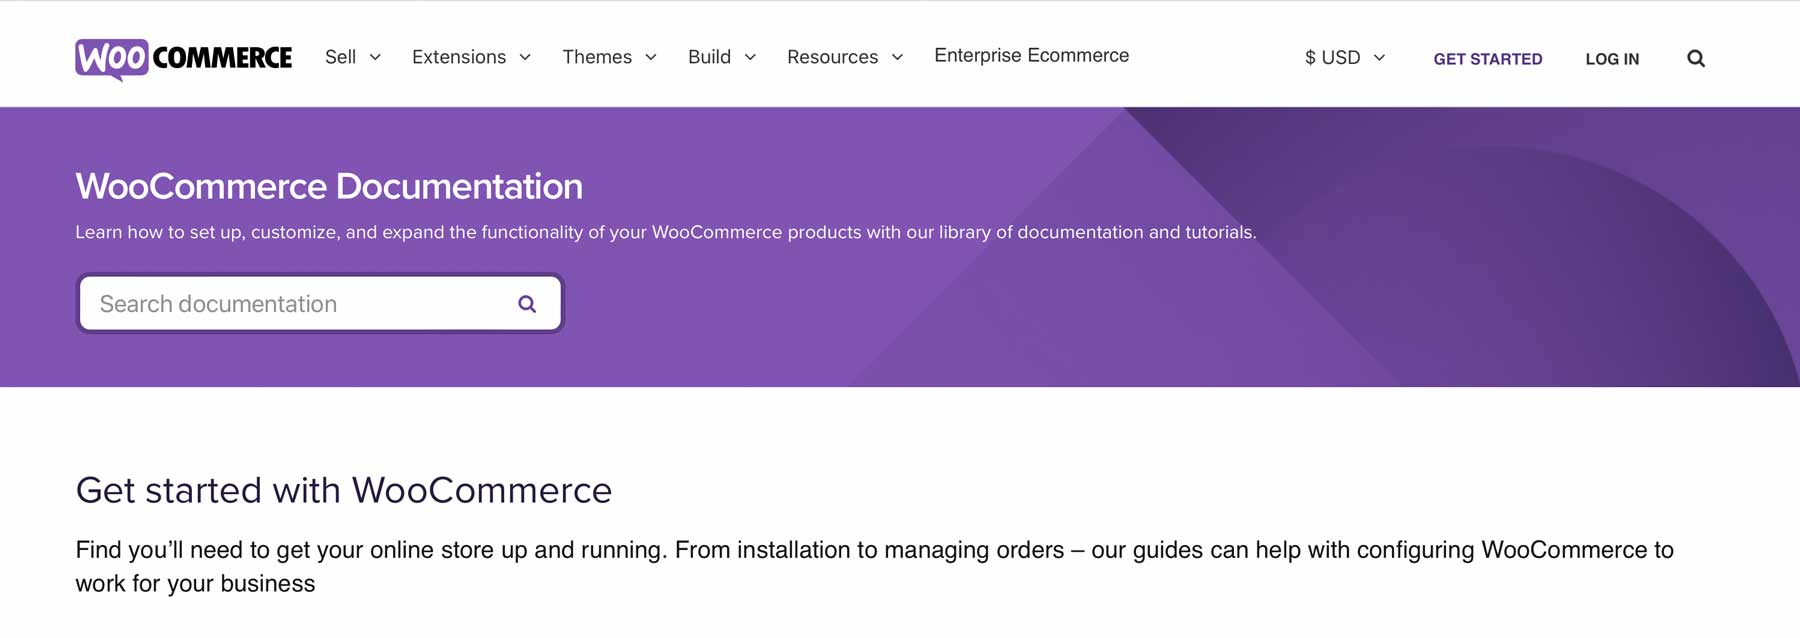Expand the Build dropdown chevron
1800x638 pixels.
click(x=751, y=58)
